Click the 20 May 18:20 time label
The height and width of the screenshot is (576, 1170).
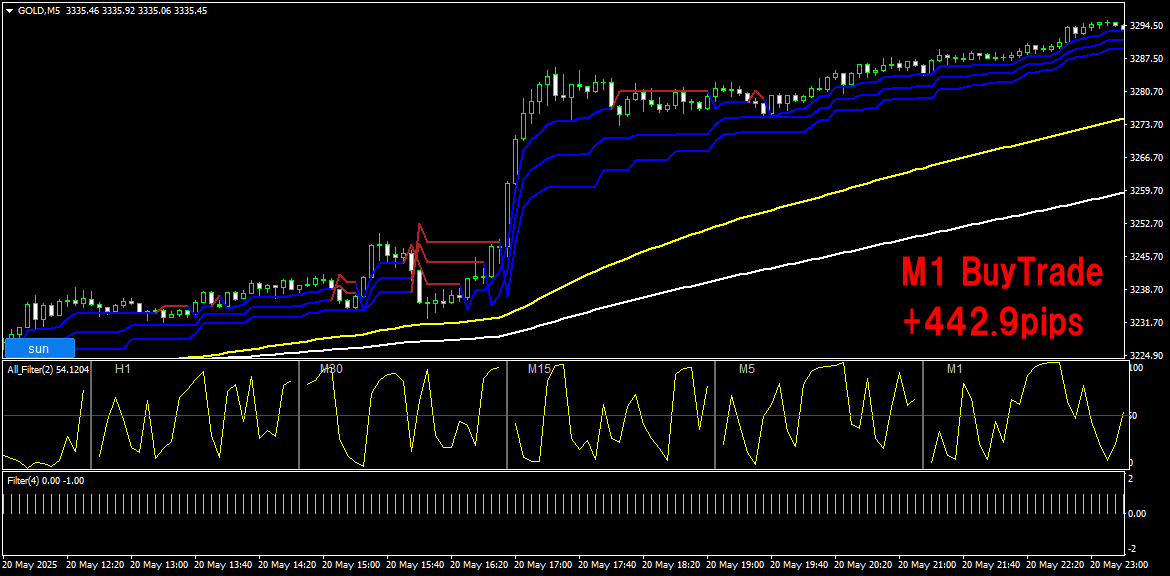tap(671, 565)
